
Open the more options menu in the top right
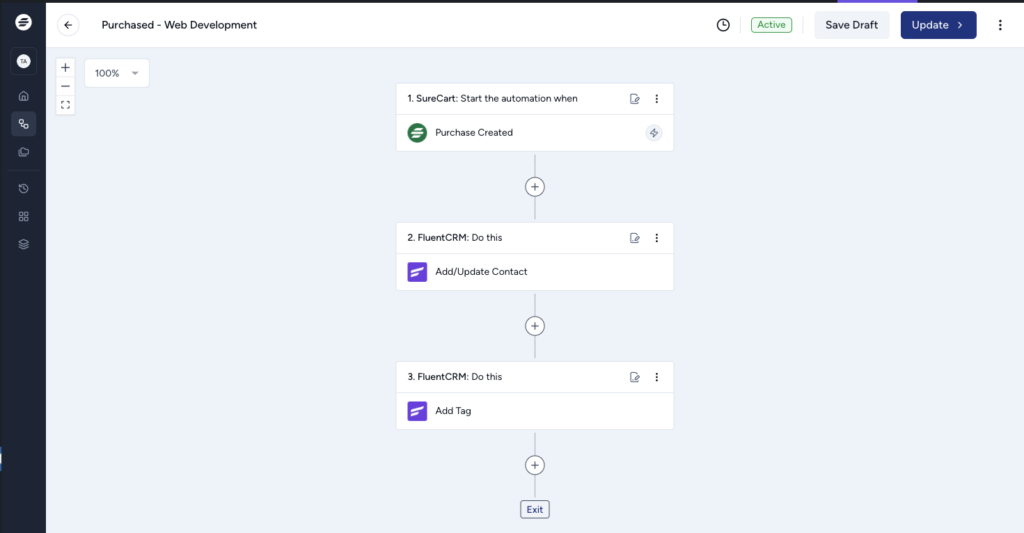pyautogui.click(x=1000, y=25)
